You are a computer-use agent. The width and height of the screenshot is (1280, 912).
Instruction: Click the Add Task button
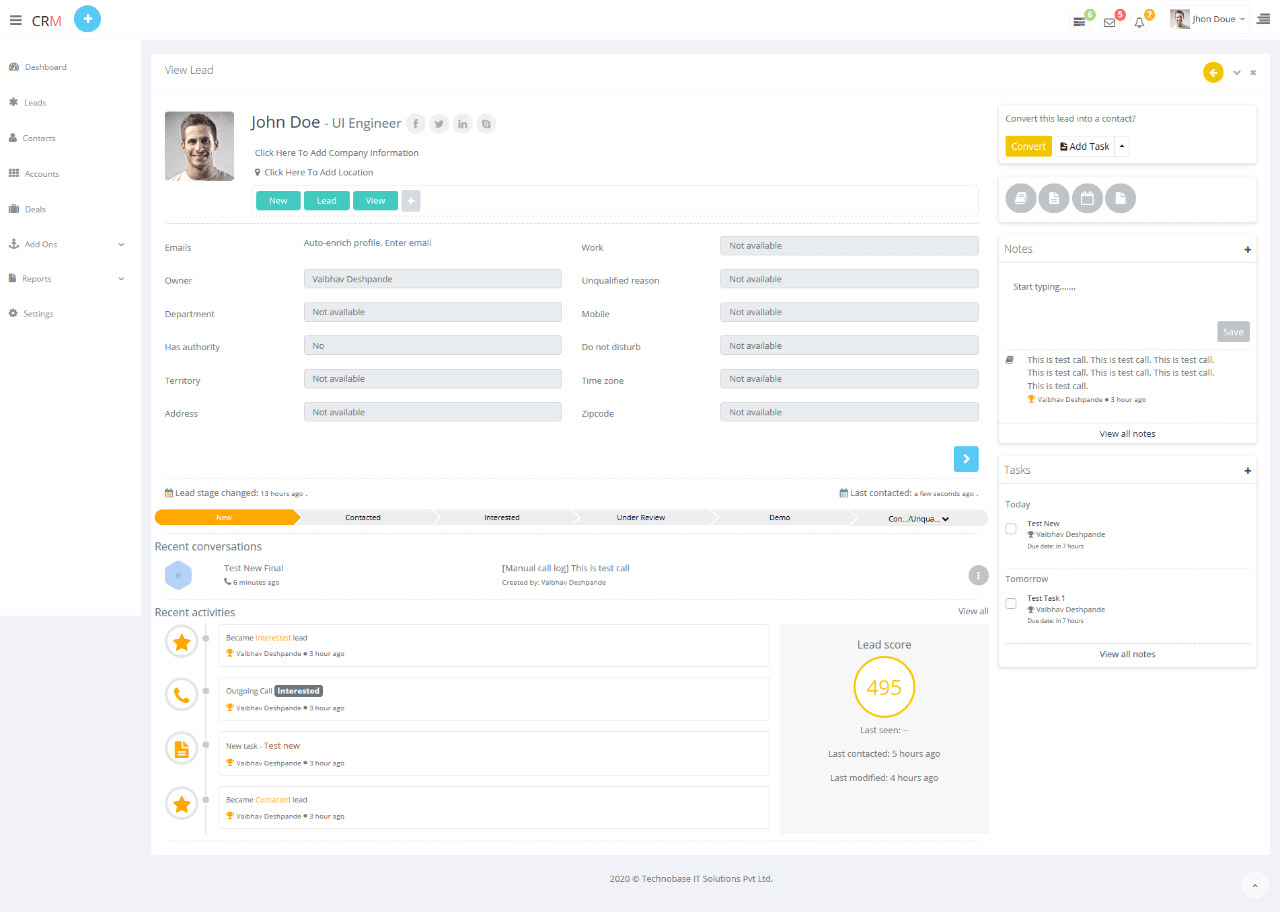click(1084, 146)
